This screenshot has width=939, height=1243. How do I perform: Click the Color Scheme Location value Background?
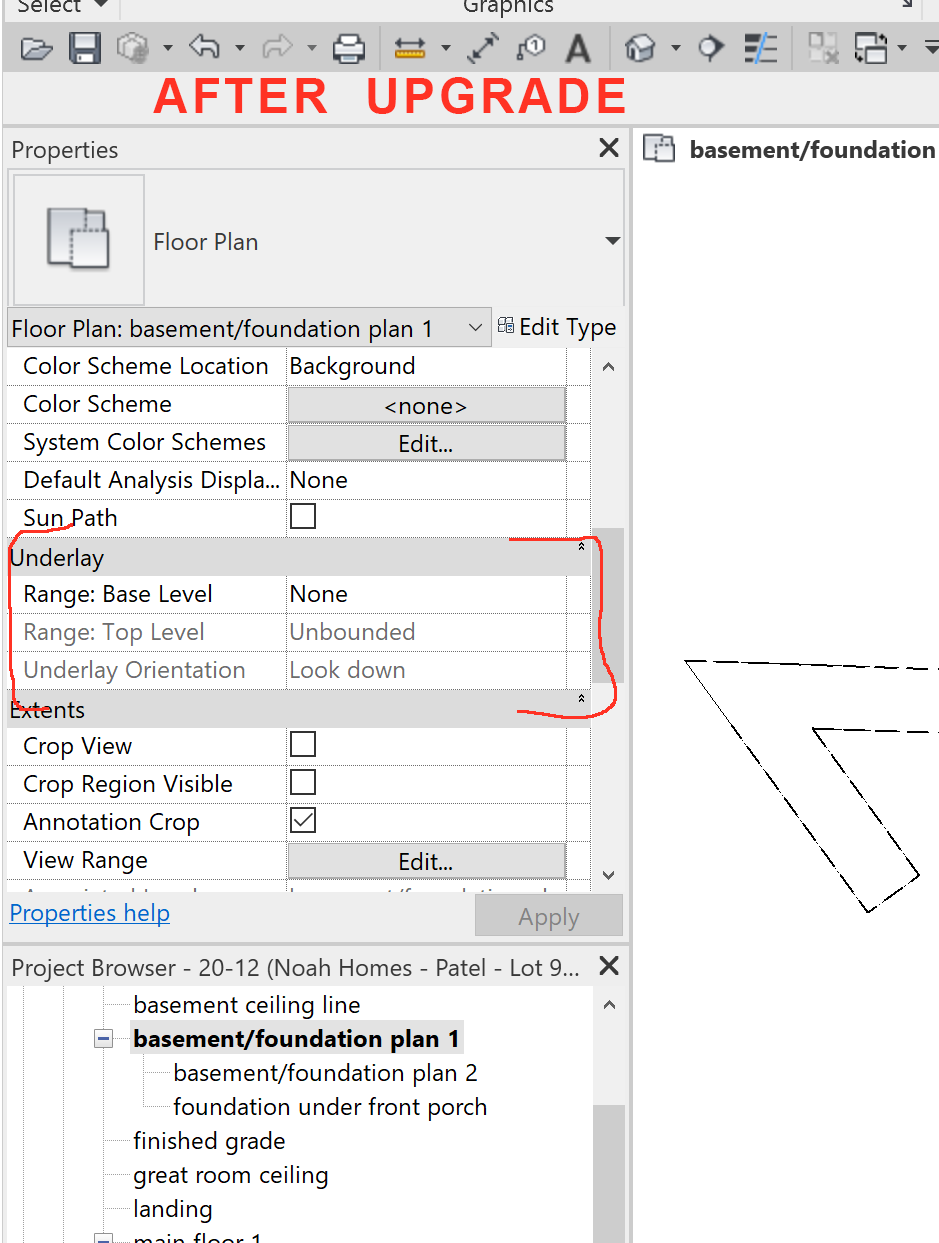(426, 366)
